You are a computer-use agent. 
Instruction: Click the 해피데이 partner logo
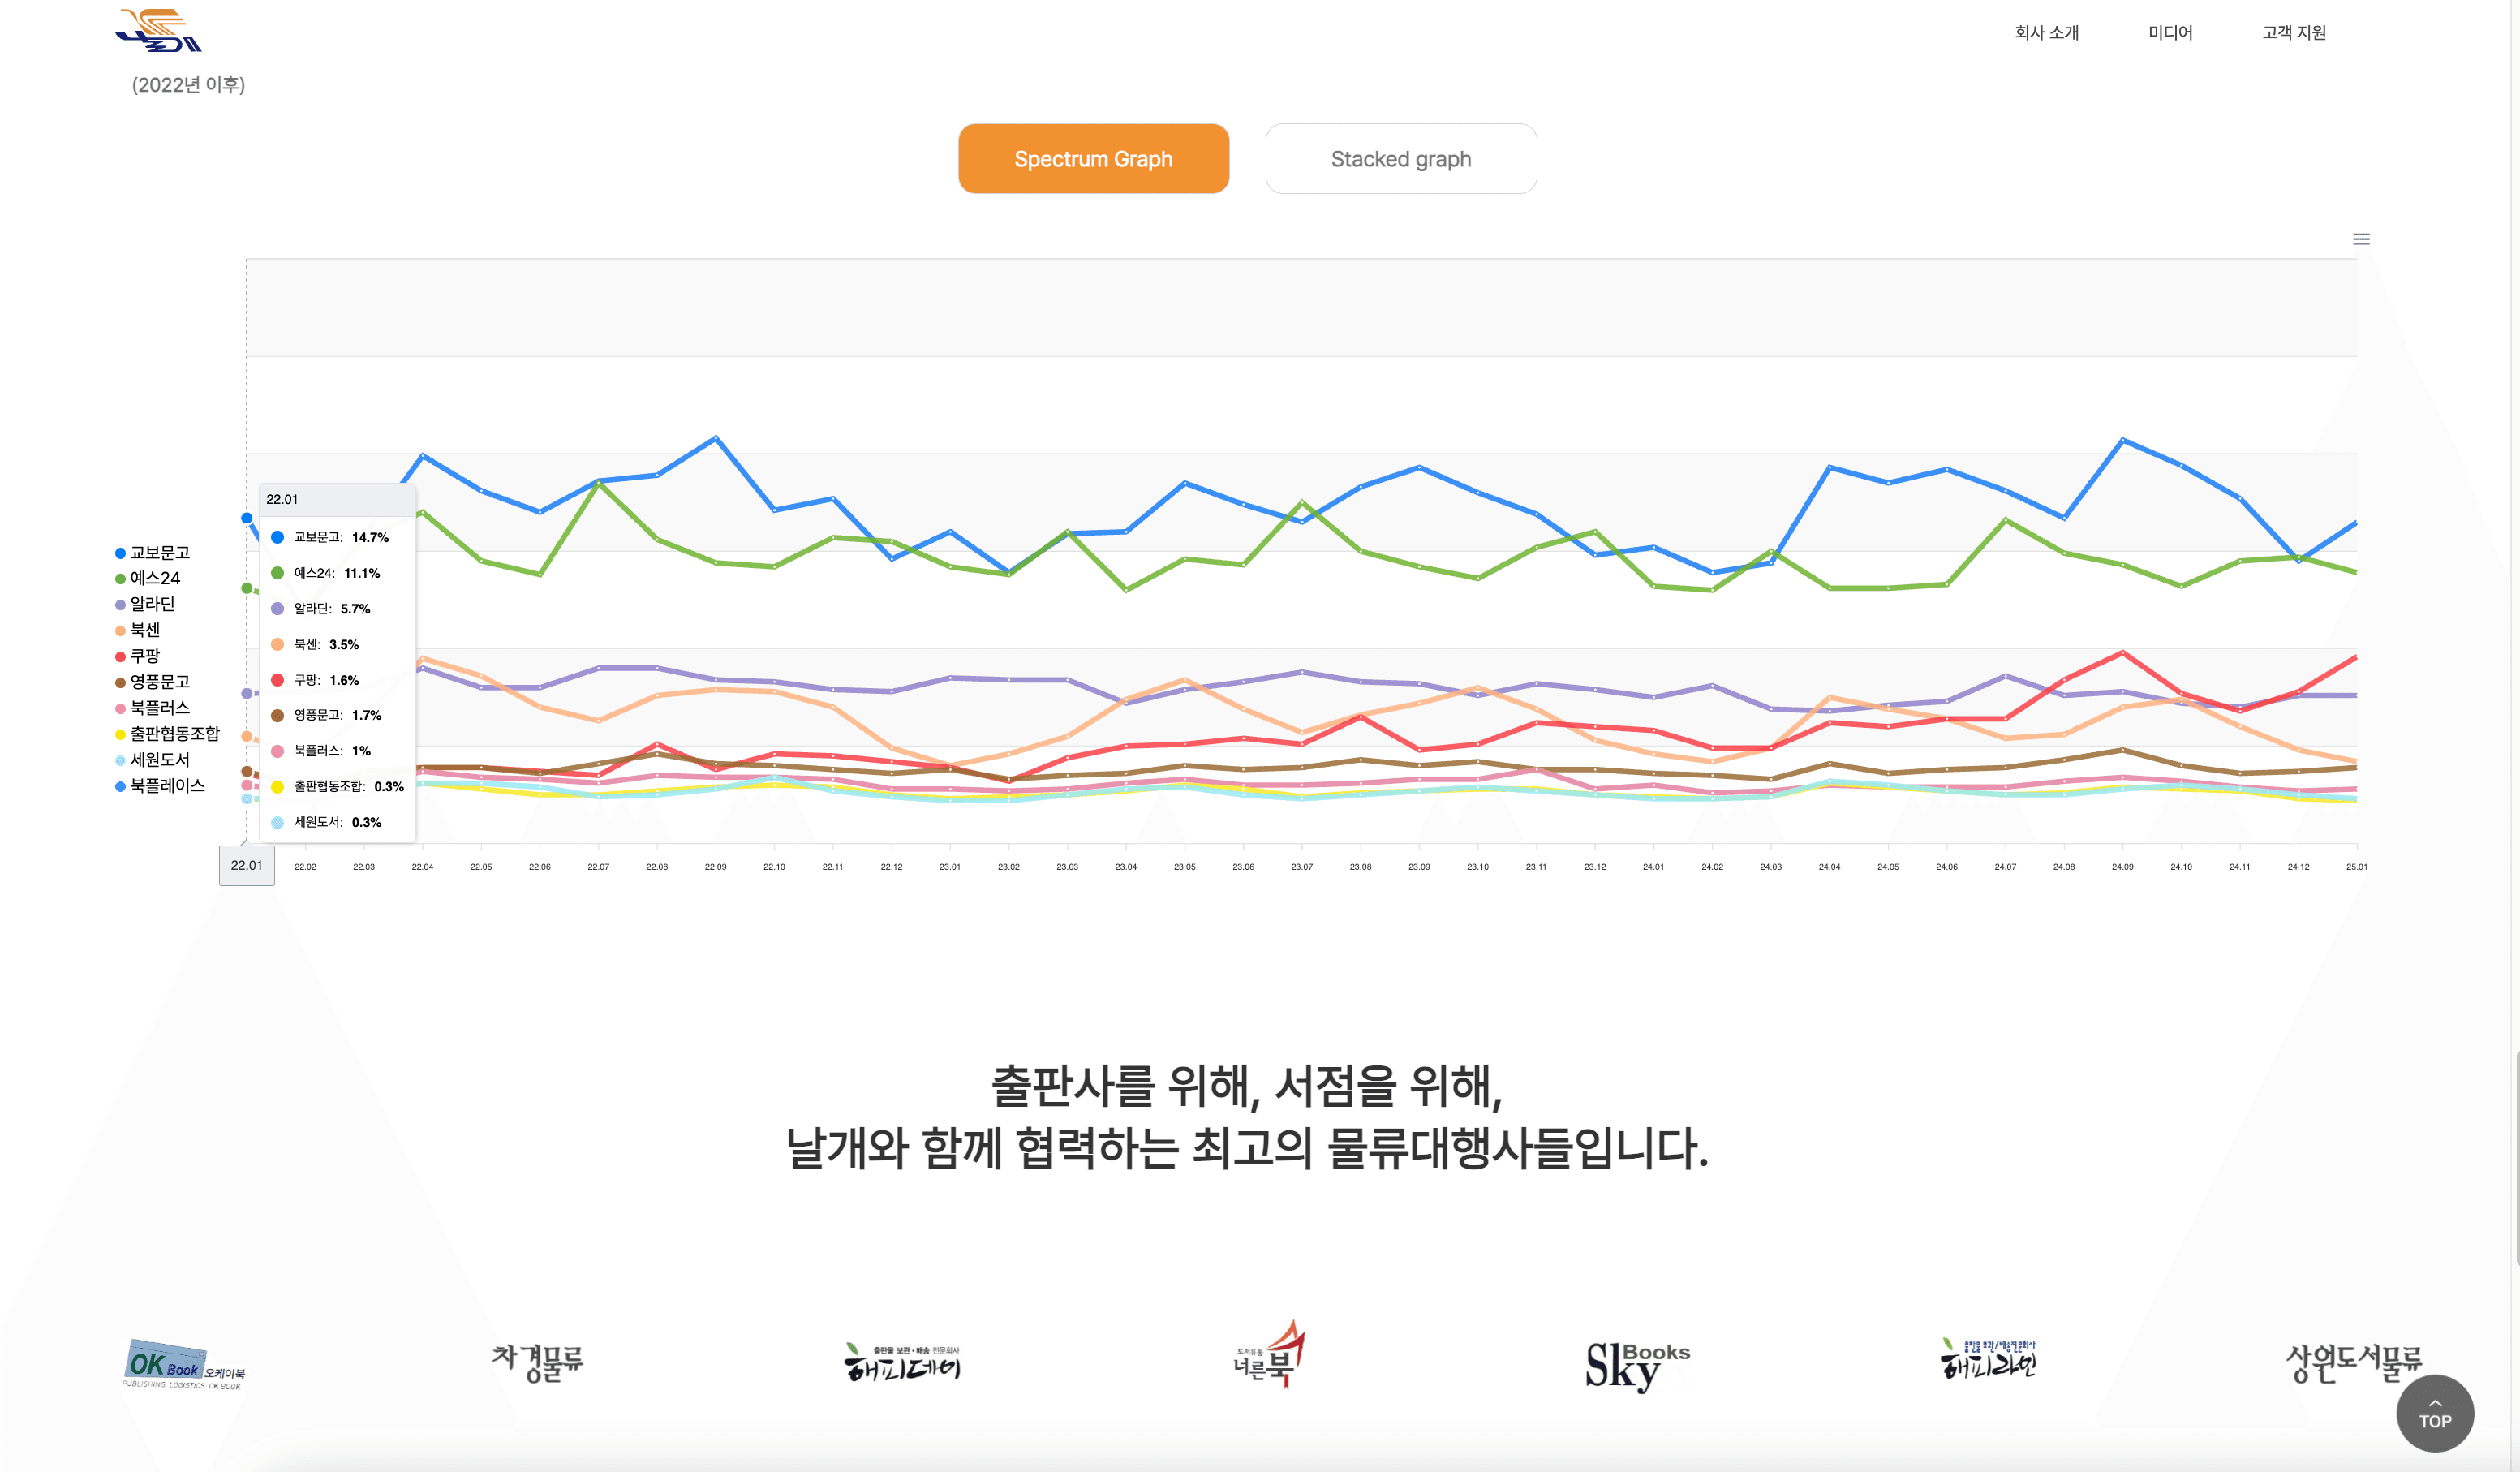point(902,1362)
